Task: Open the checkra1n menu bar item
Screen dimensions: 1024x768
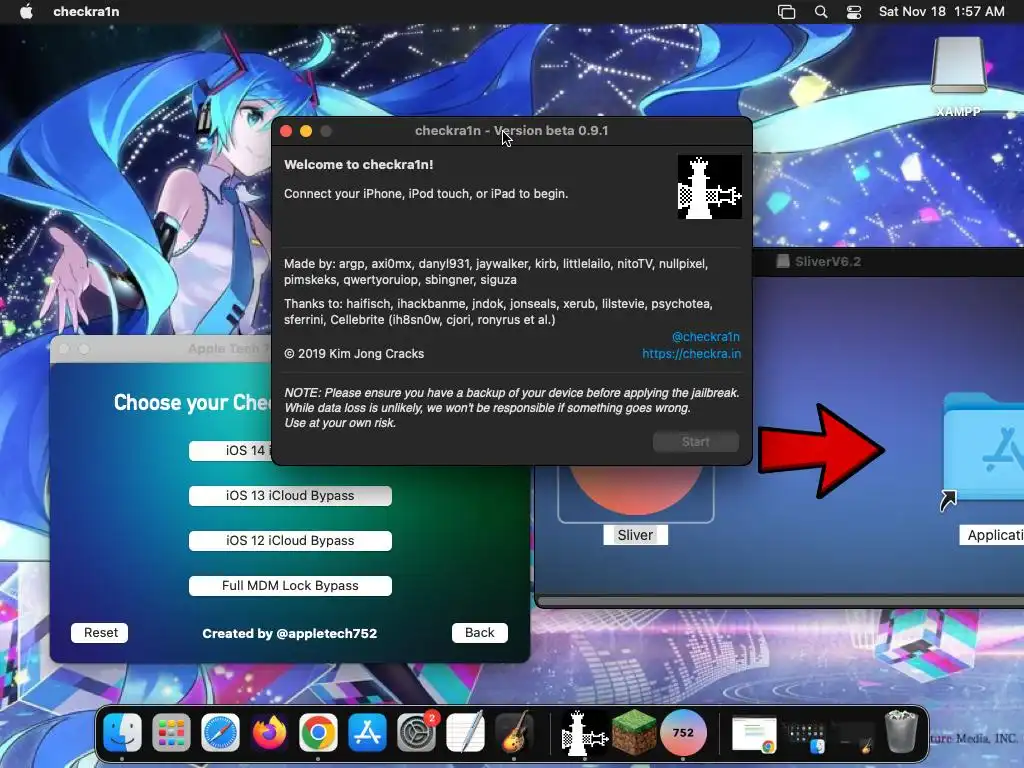Action: point(86,11)
